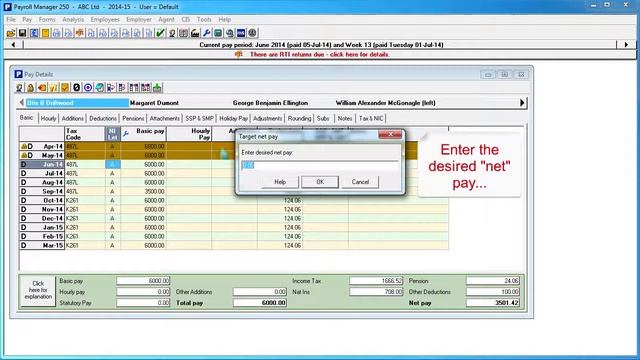Click OK in the Target net pay dialog
The width and height of the screenshot is (640, 360).
pos(320,182)
